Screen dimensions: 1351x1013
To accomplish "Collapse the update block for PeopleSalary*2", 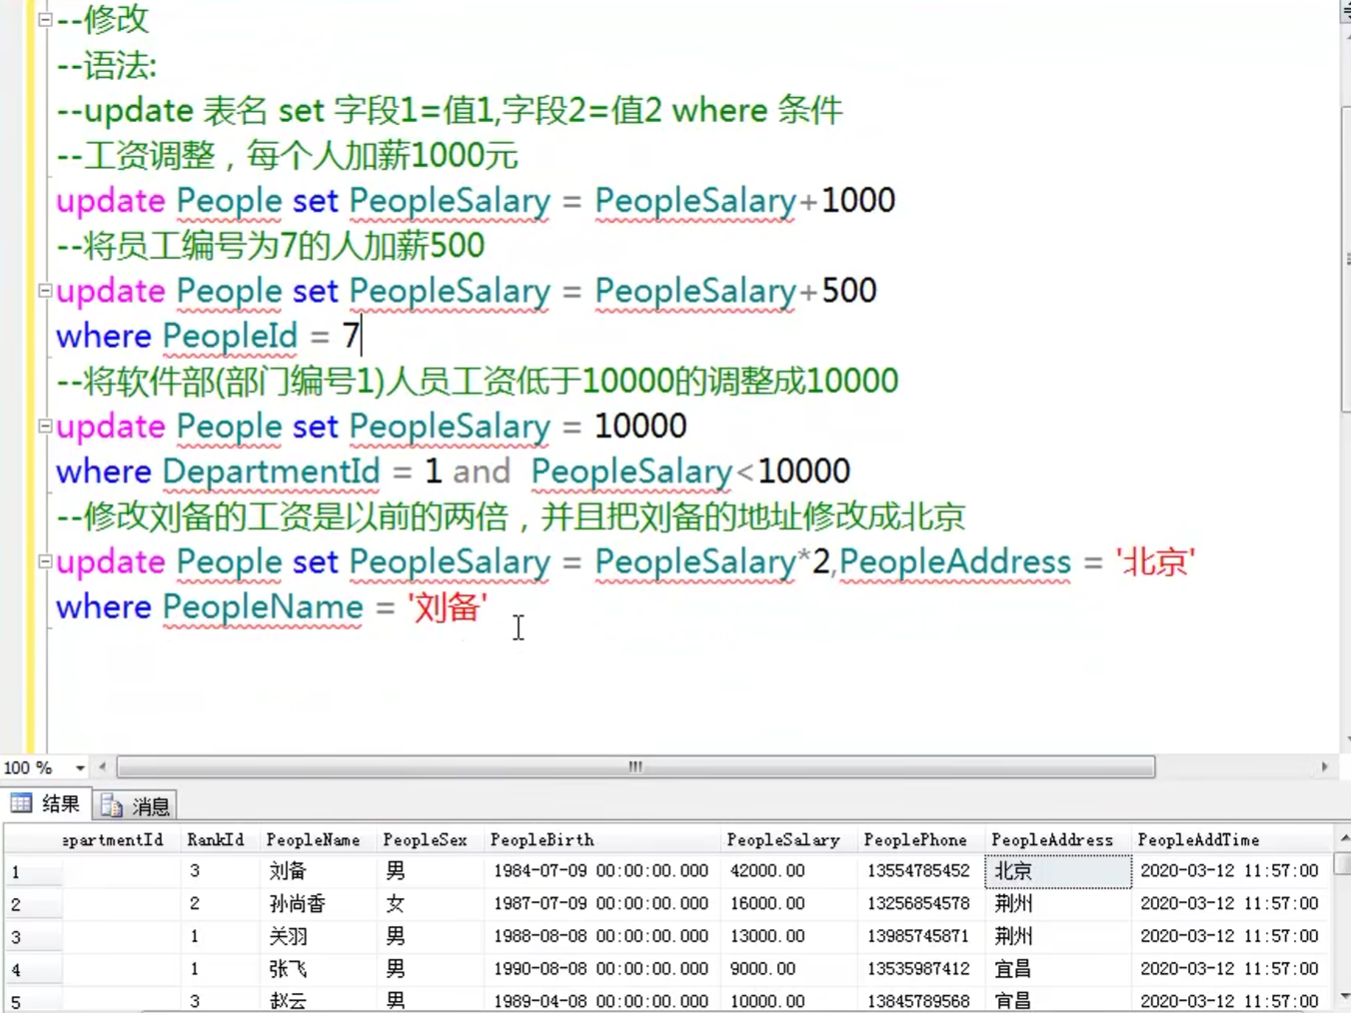I will click(45, 562).
